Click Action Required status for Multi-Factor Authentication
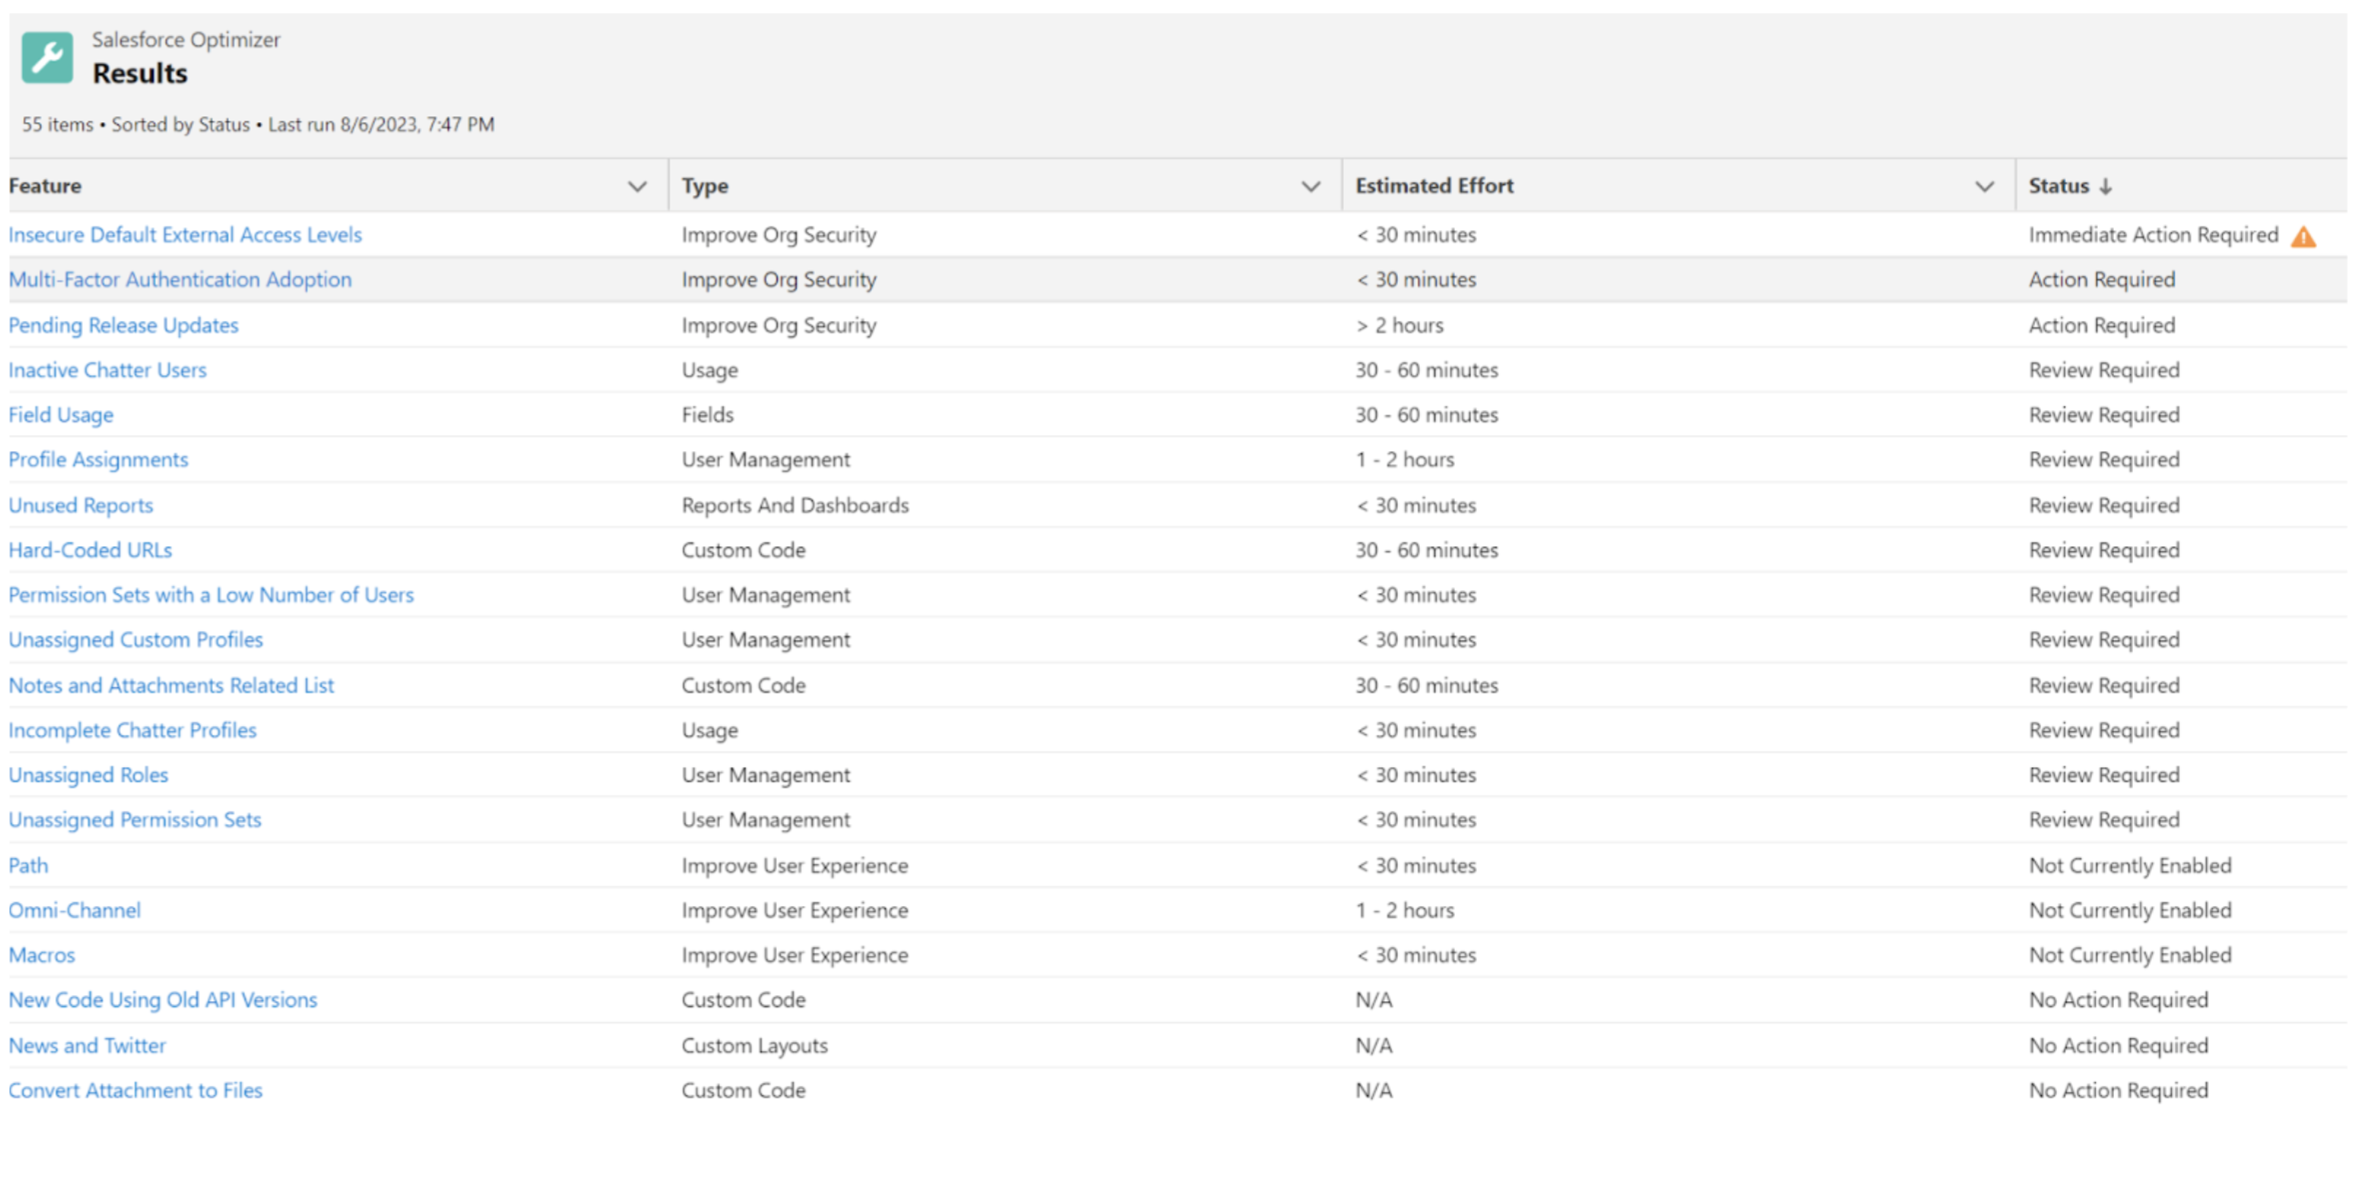Screen dimensions: 2370x1178 [x=2102, y=279]
